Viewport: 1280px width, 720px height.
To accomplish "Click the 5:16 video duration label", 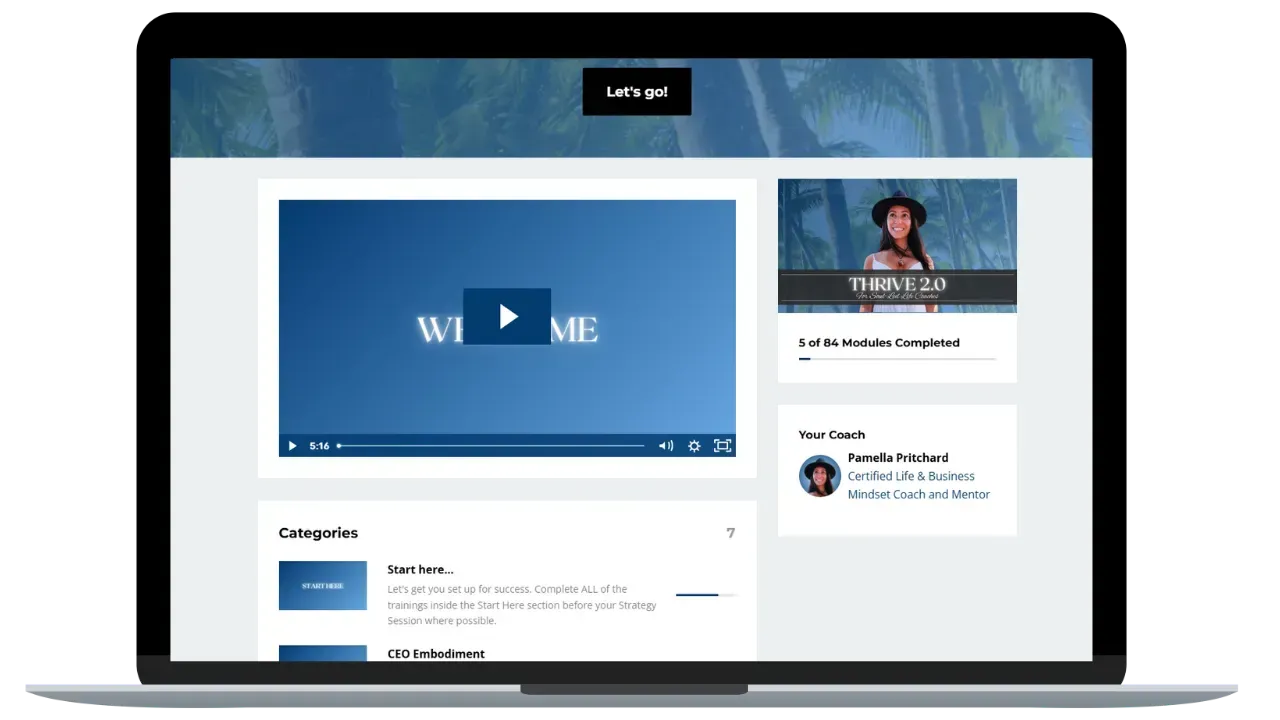I will (x=319, y=446).
